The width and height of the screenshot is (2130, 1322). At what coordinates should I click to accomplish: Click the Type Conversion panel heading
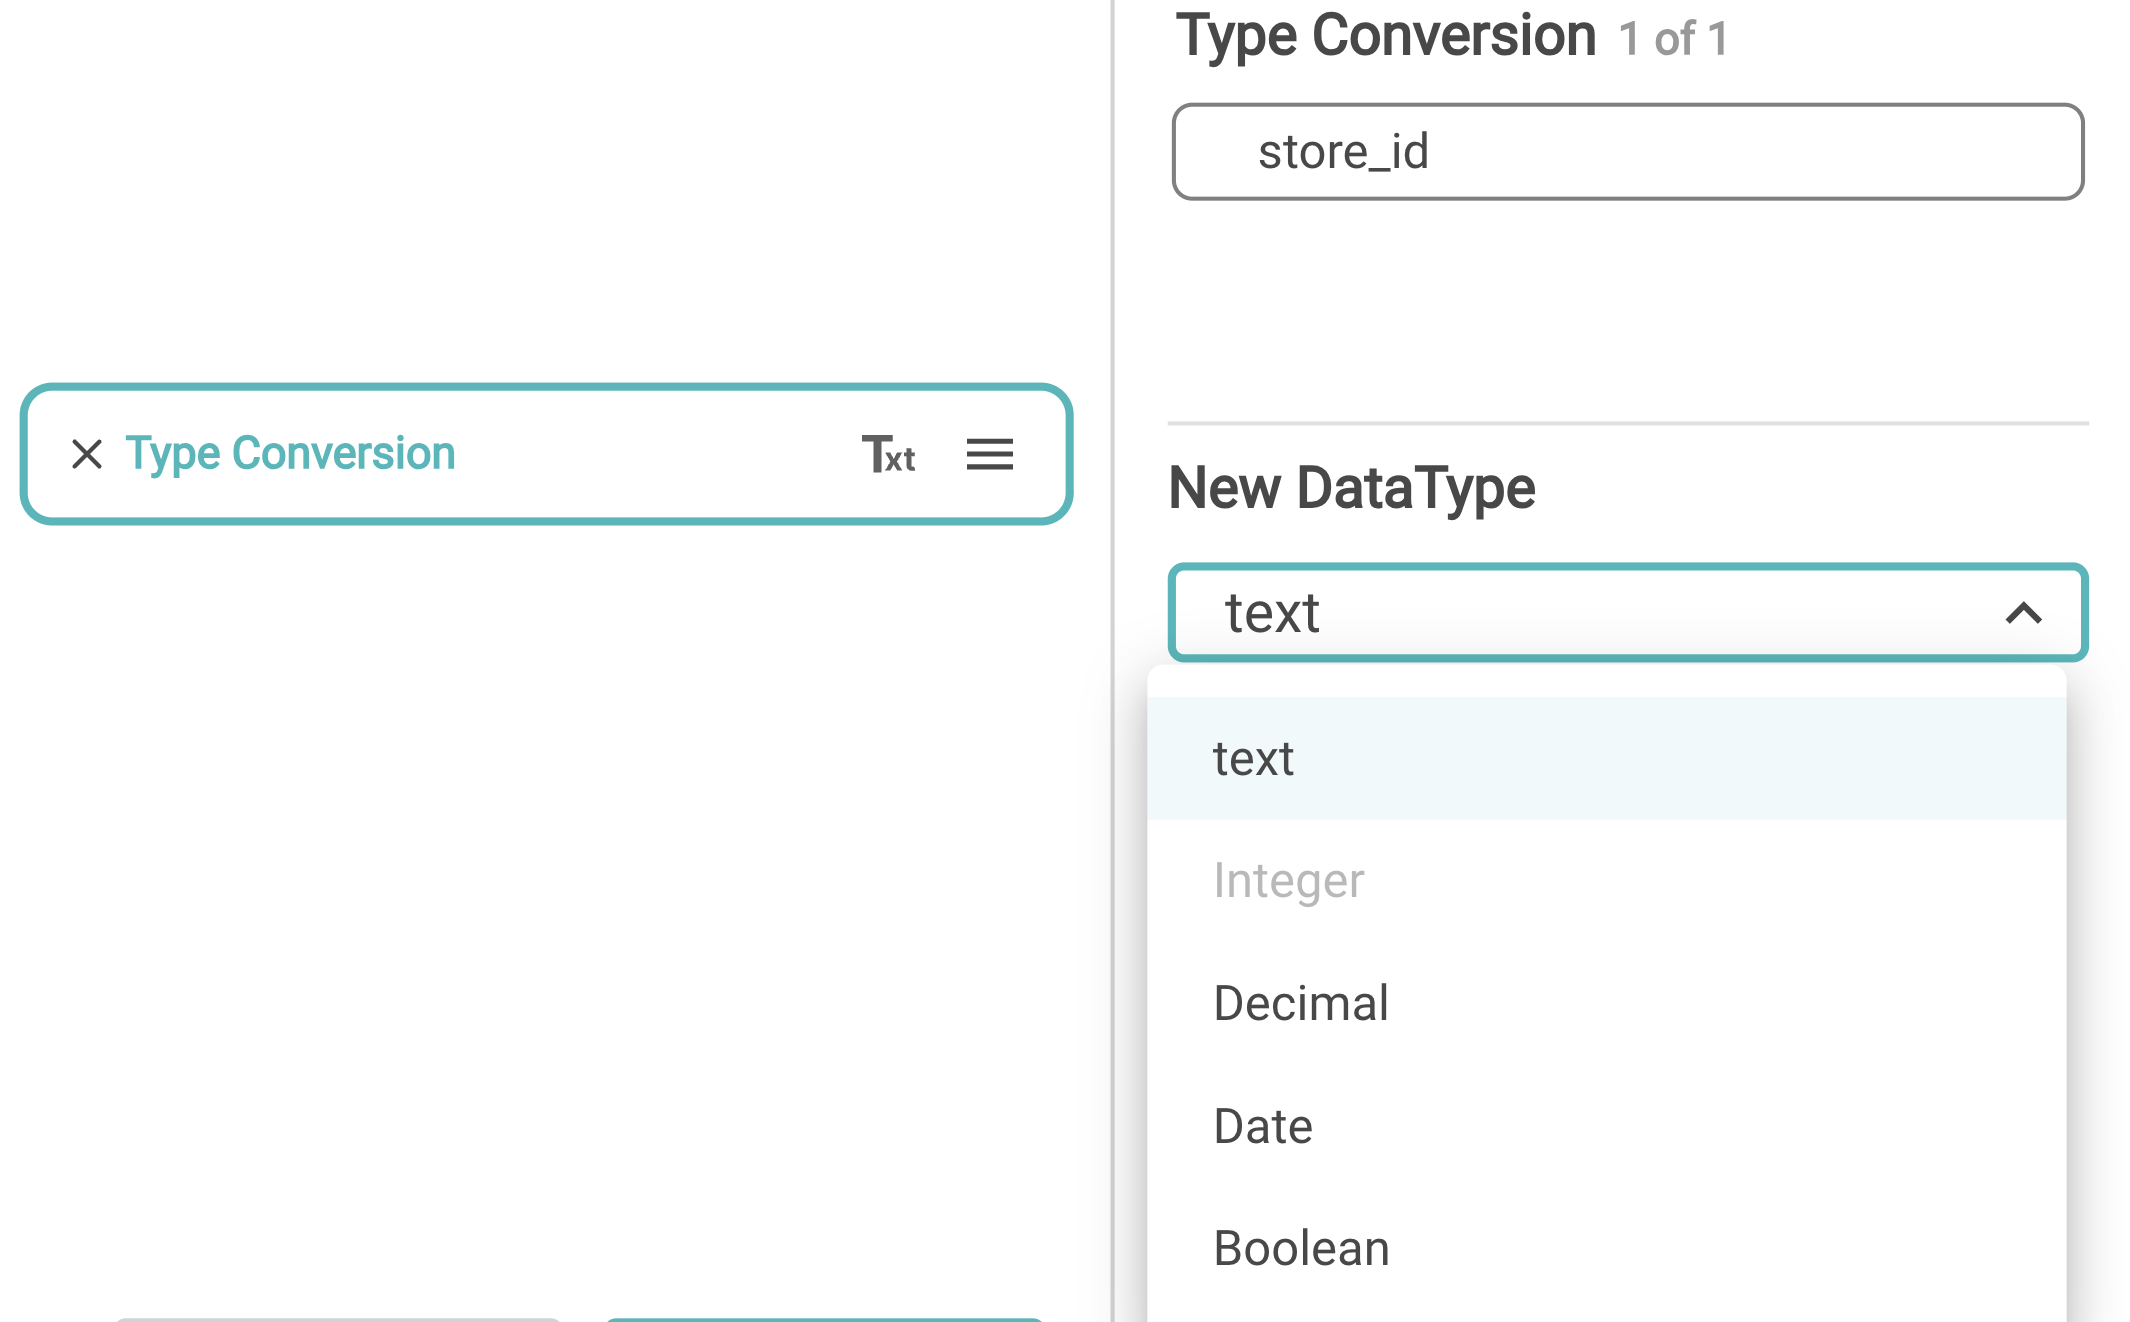click(x=1385, y=36)
